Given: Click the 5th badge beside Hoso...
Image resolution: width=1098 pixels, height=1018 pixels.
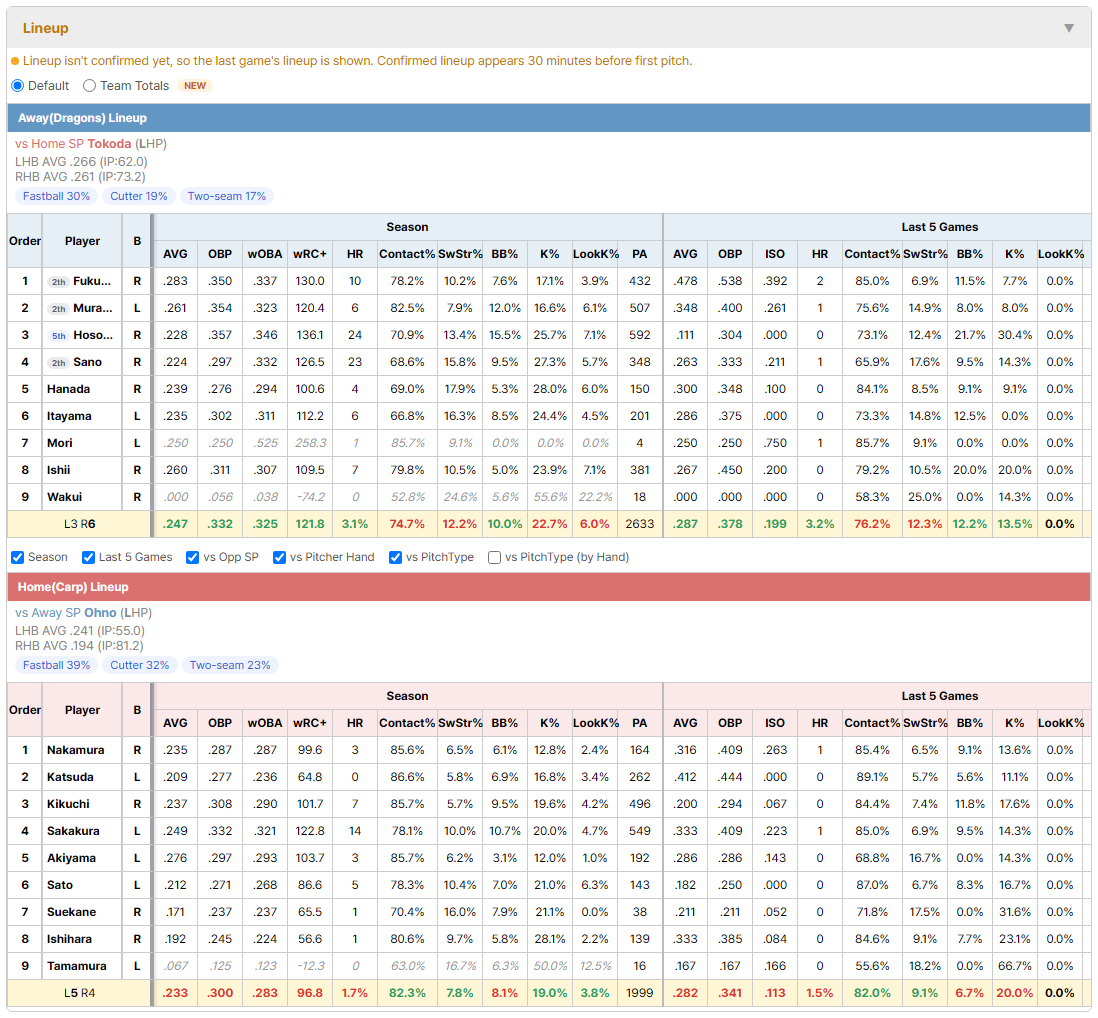Looking at the screenshot, I should click(59, 336).
